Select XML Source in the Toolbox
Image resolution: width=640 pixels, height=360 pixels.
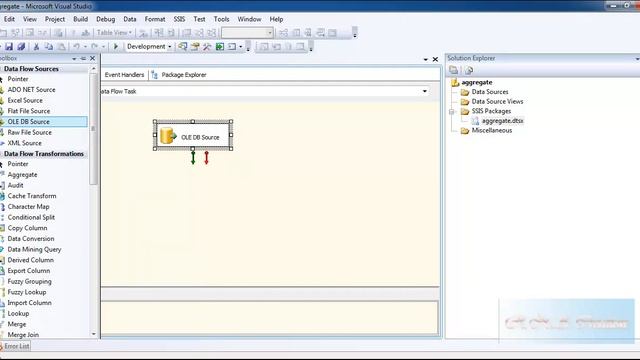click(24, 143)
